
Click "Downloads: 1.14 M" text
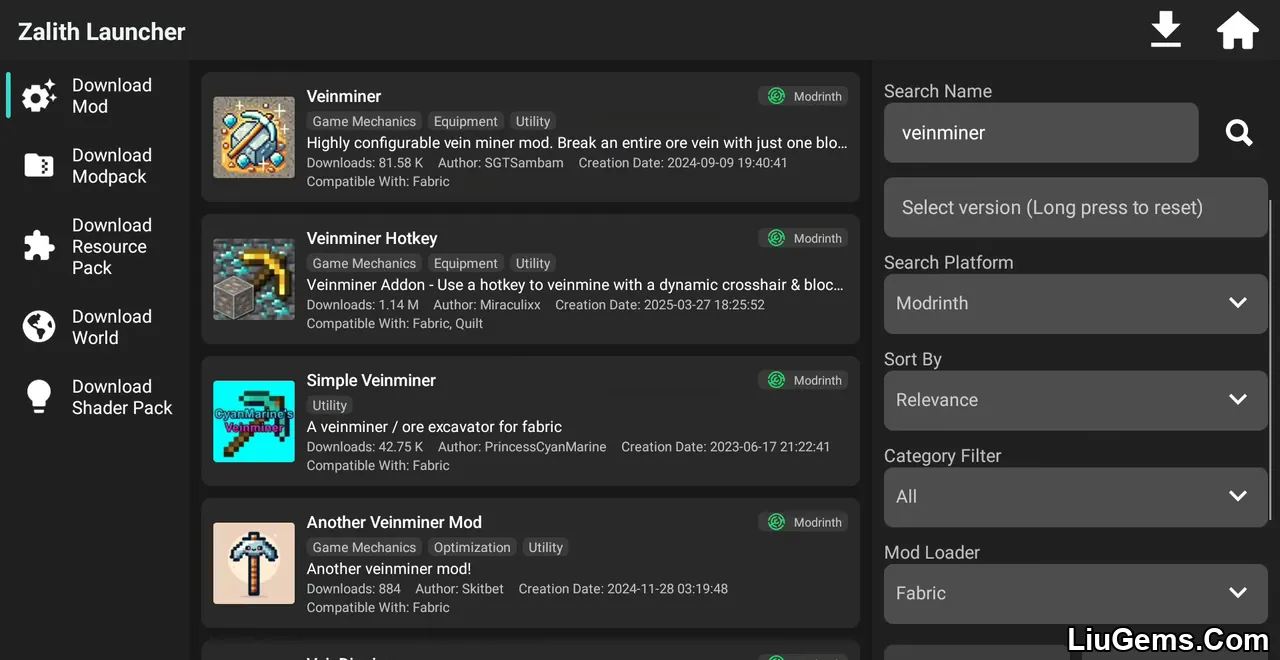click(363, 304)
